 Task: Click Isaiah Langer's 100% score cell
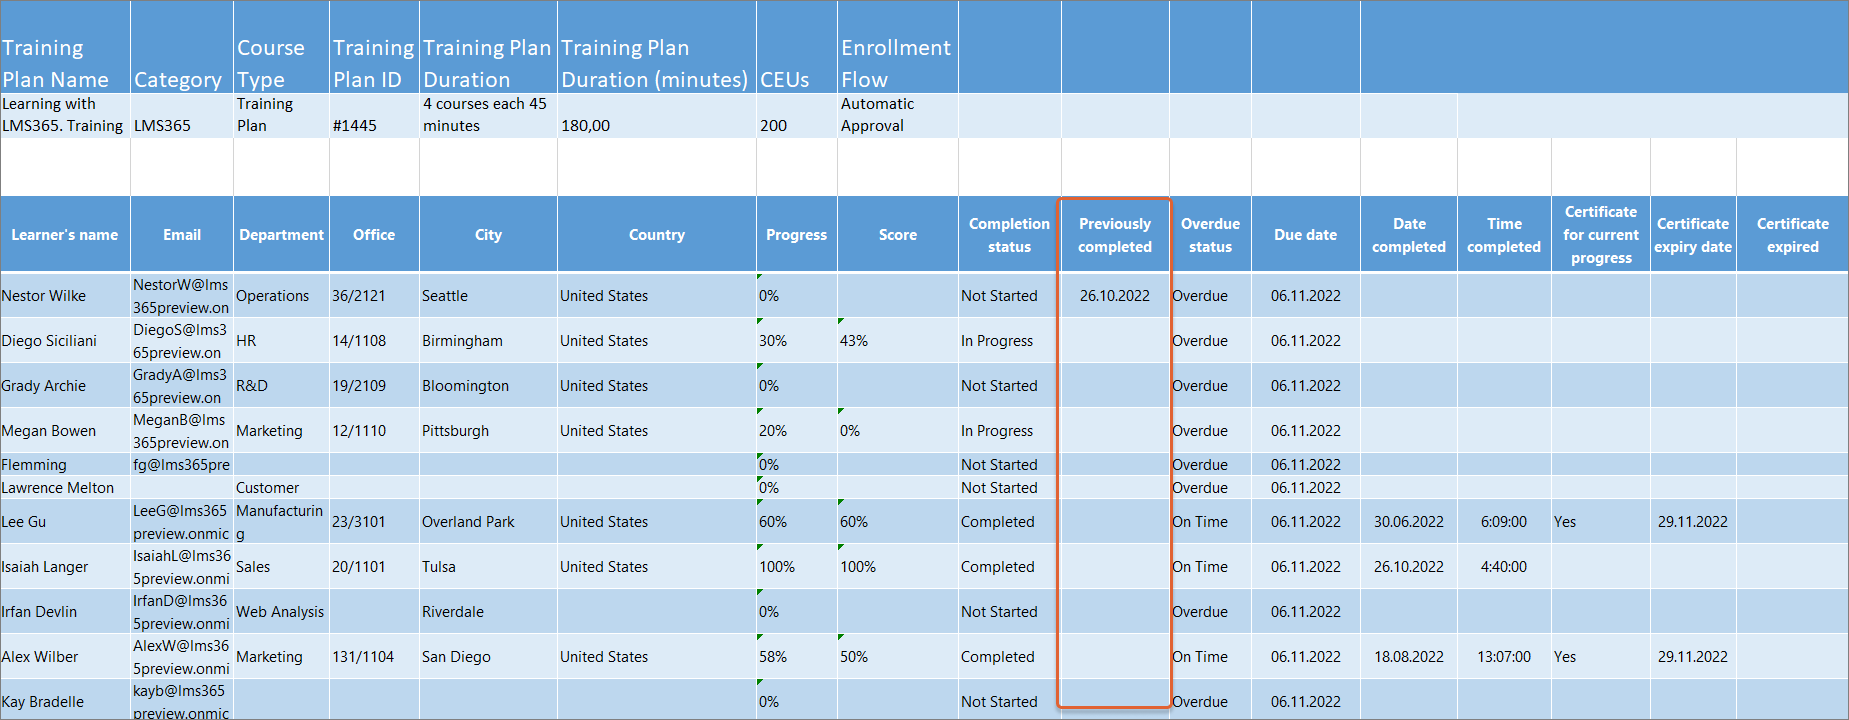tap(858, 567)
